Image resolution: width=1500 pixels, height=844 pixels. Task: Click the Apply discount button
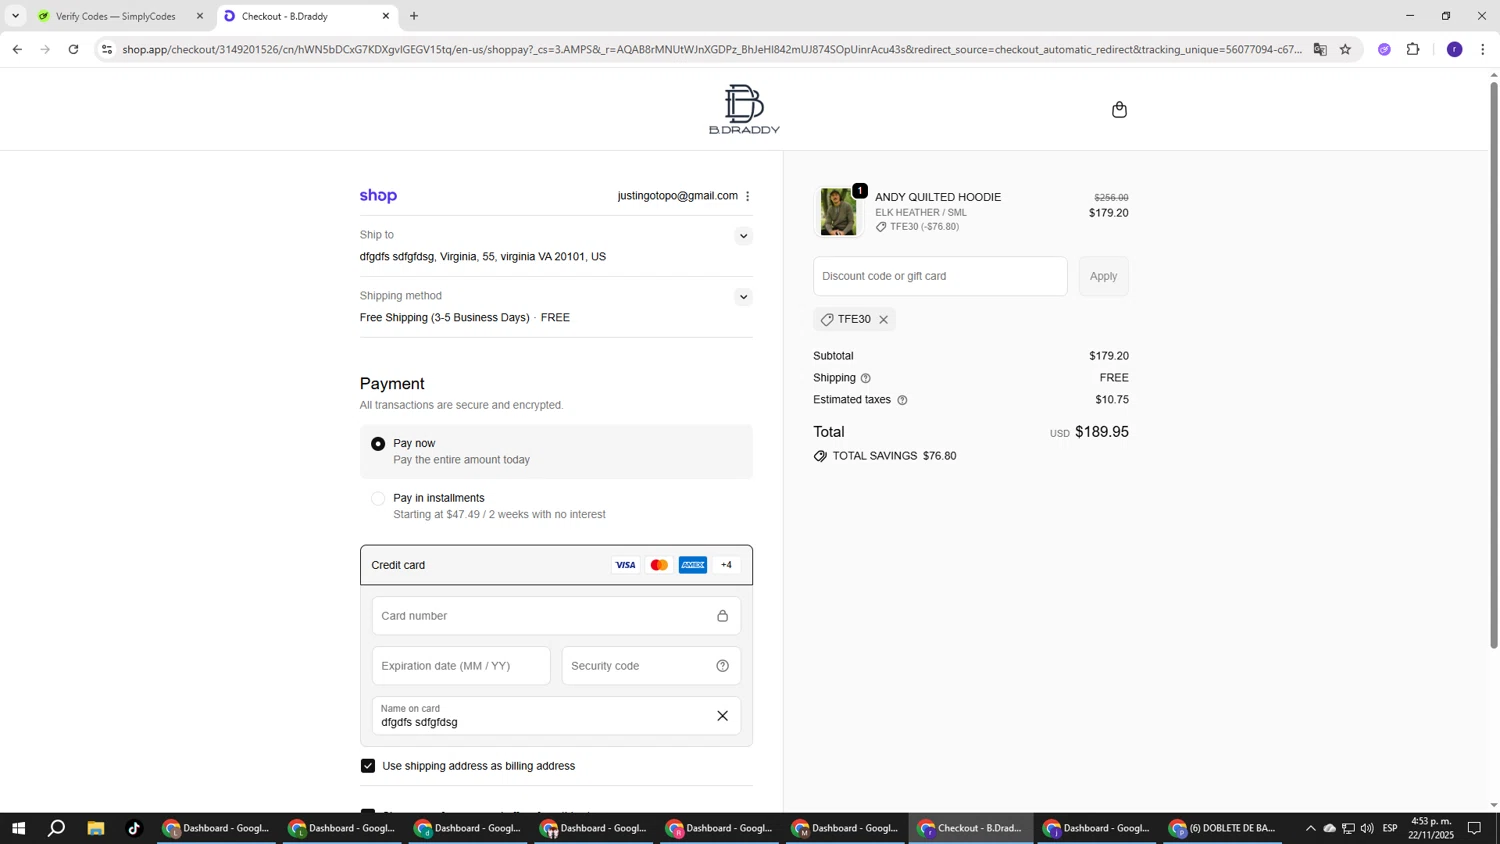pyautogui.click(x=1103, y=276)
